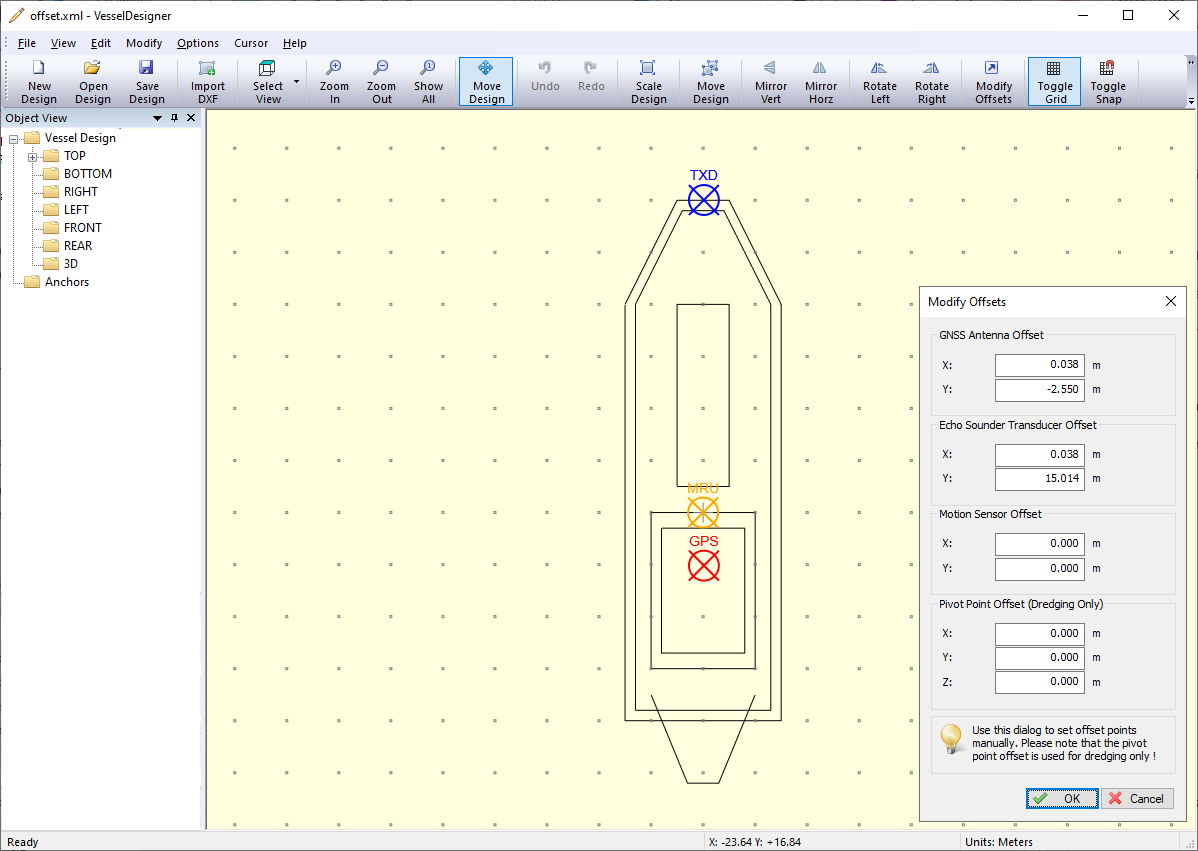Collapse the Vessel Design tree node

pyautogui.click(x=14, y=138)
